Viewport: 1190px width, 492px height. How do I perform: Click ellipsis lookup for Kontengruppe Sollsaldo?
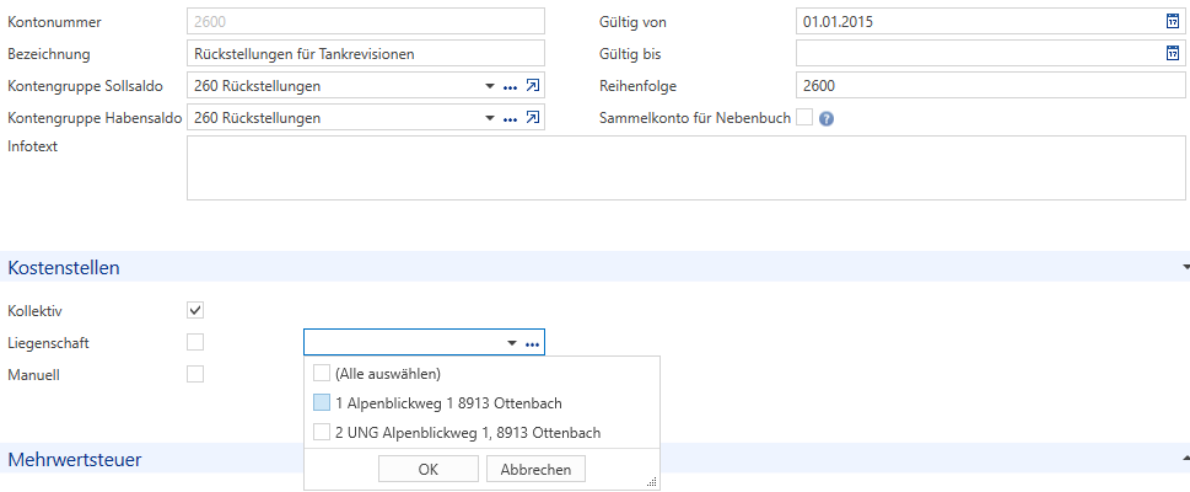tap(510, 87)
